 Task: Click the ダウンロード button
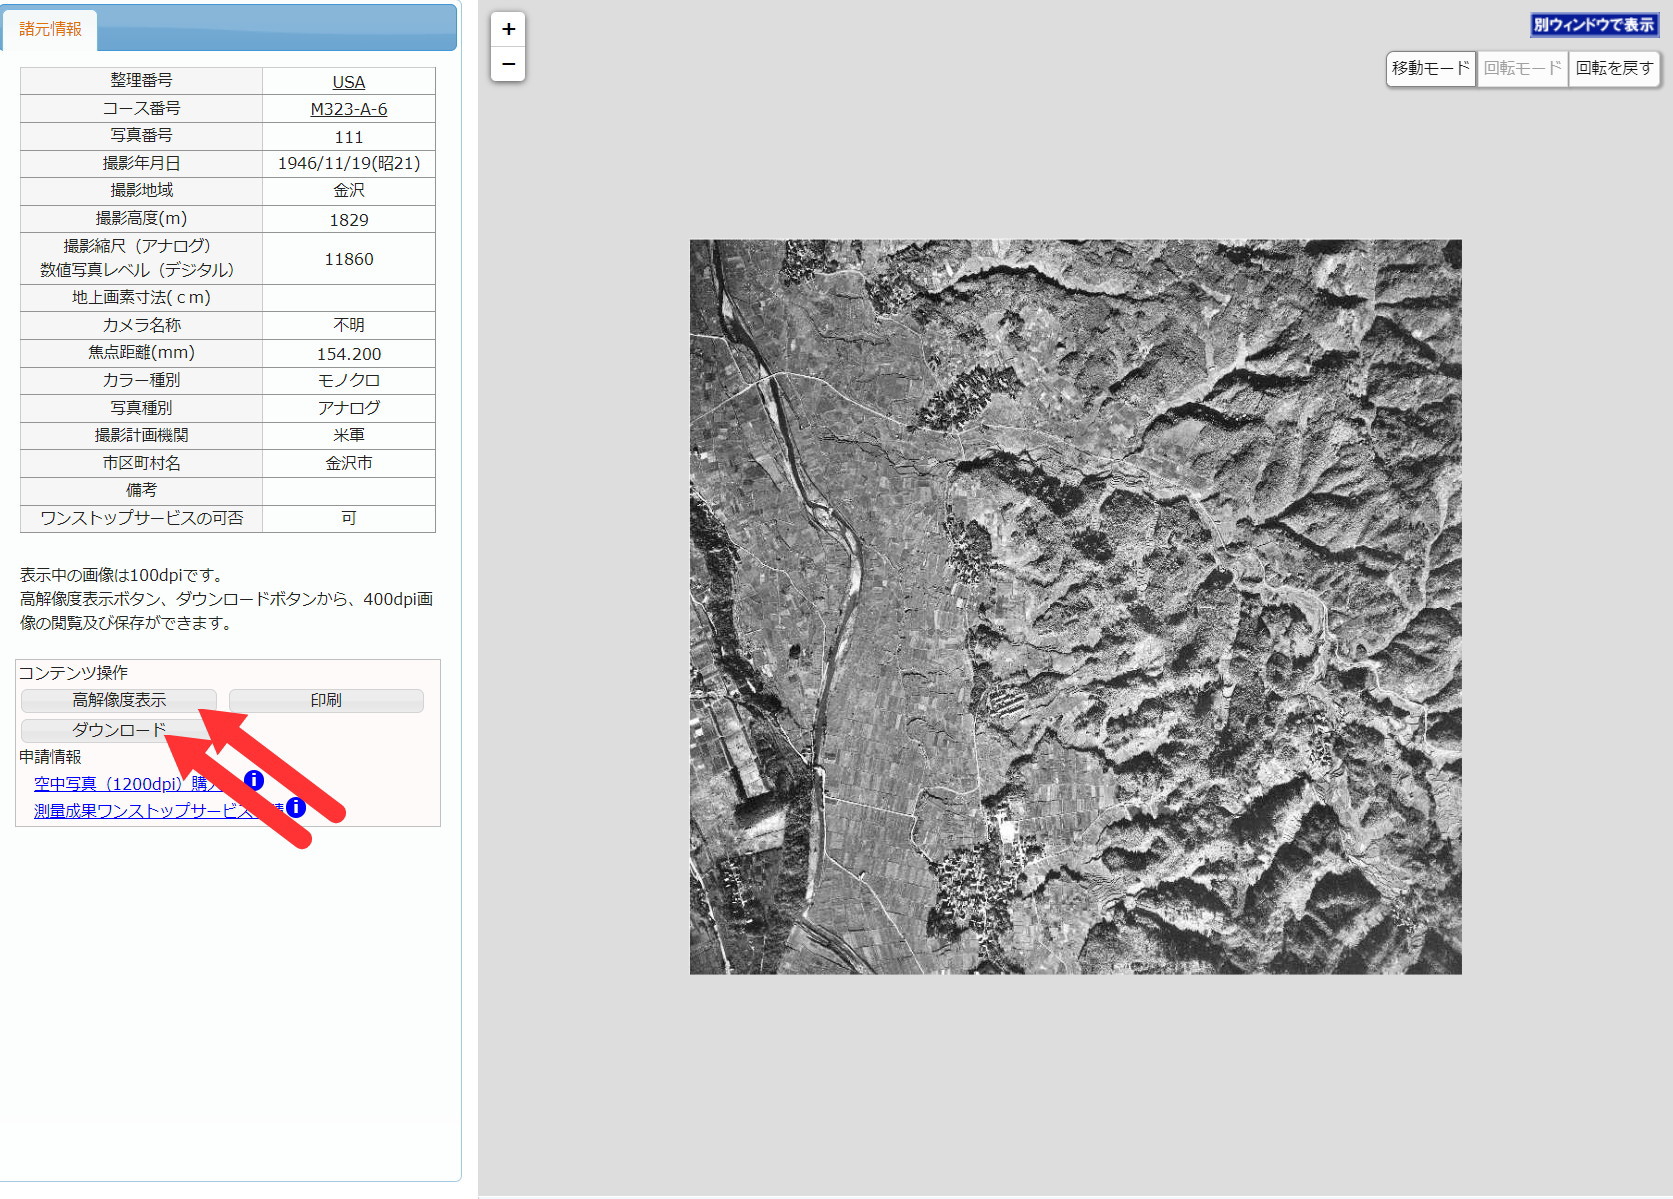[119, 730]
